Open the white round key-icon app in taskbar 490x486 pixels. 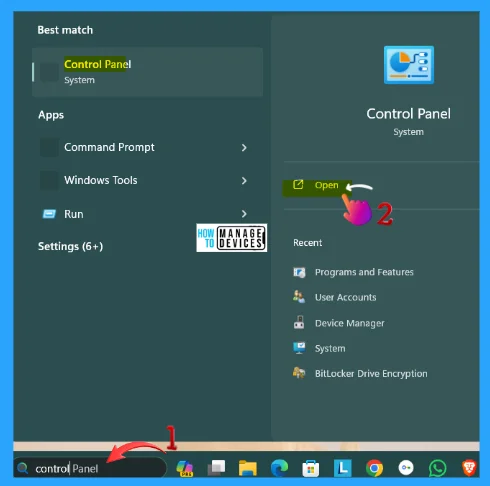tap(406, 468)
